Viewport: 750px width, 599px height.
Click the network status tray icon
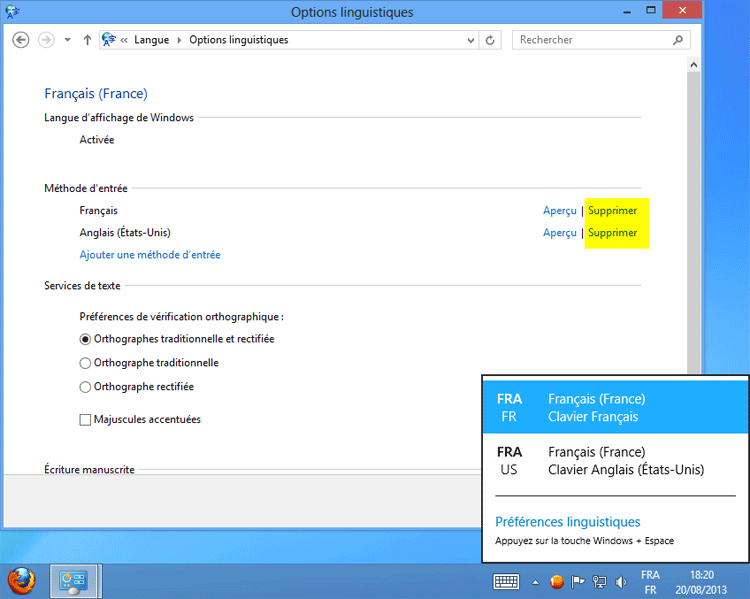tap(598, 581)
